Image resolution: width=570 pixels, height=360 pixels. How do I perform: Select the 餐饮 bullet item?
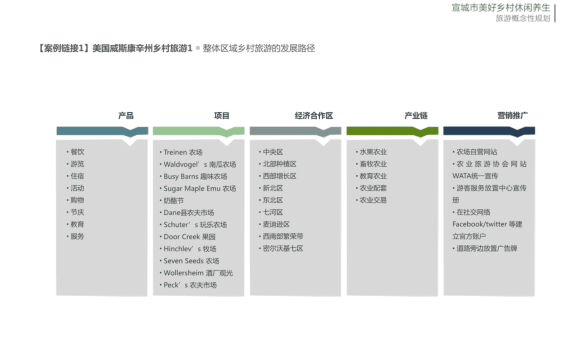coord(77,152)
